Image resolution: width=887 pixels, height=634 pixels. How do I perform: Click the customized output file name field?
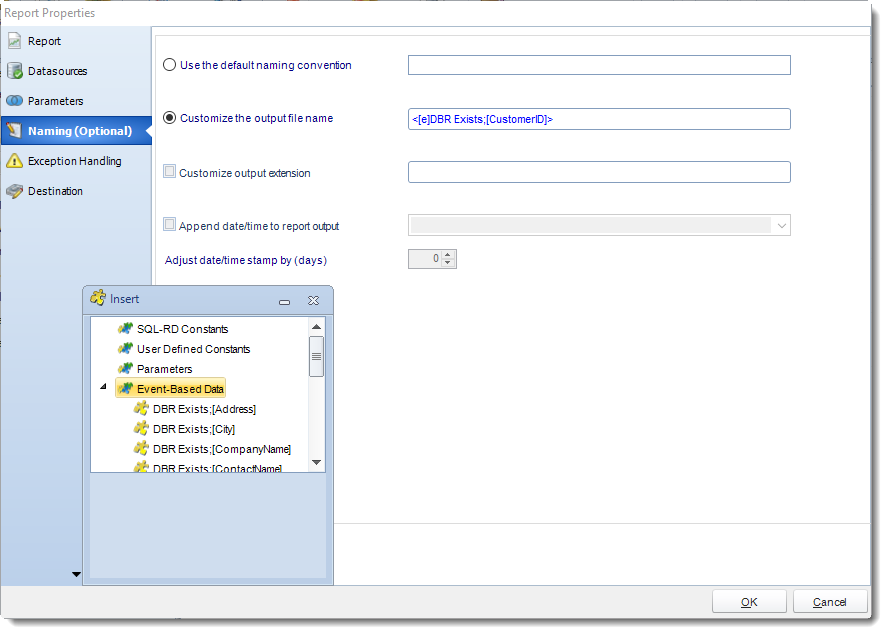click(599, 119)
